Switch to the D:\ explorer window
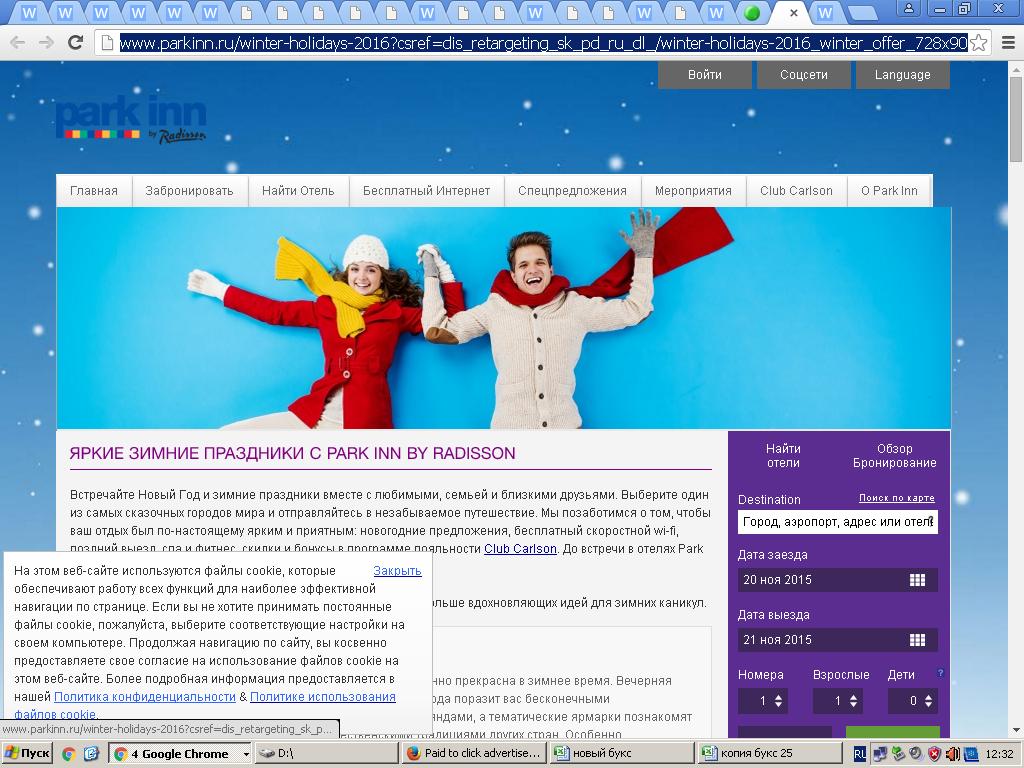The width and height of the screenshot is (1024, 768). (326, 753)
